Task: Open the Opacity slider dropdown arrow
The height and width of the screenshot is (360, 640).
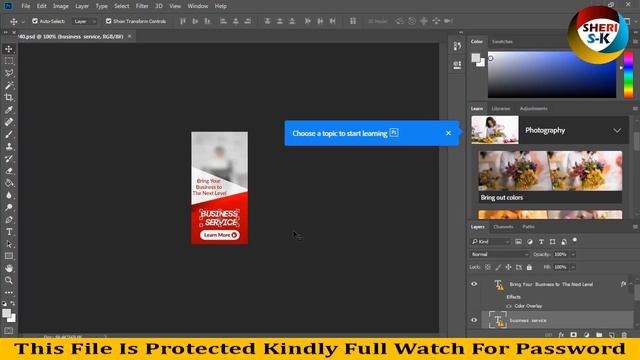Action: (573, 254)
